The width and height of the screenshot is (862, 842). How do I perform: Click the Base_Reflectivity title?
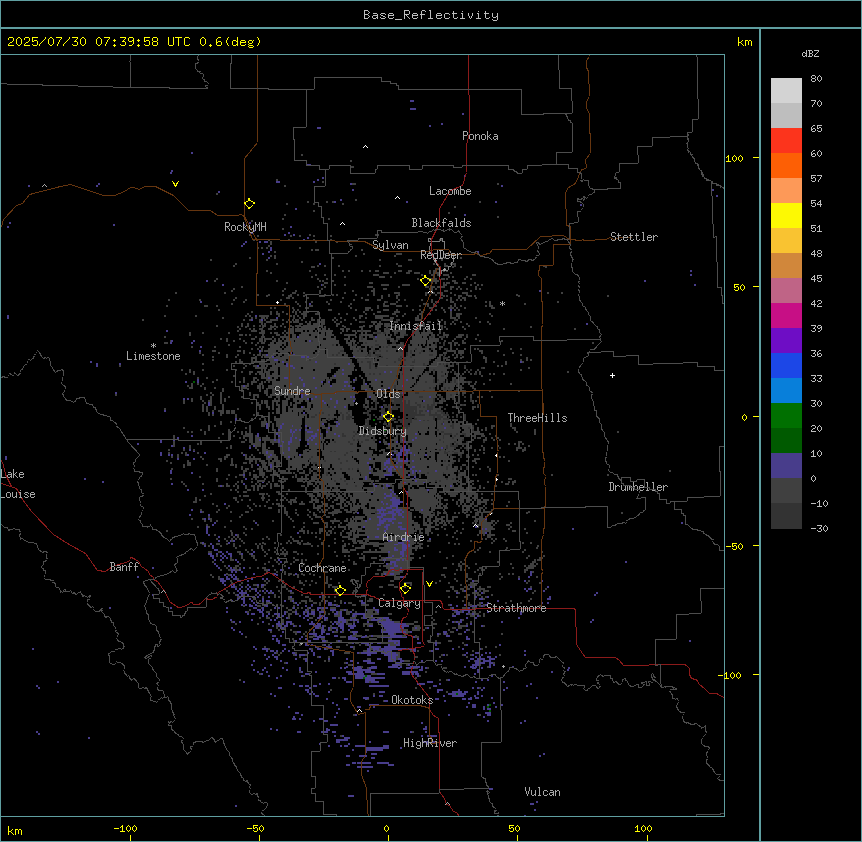(431, 15)
